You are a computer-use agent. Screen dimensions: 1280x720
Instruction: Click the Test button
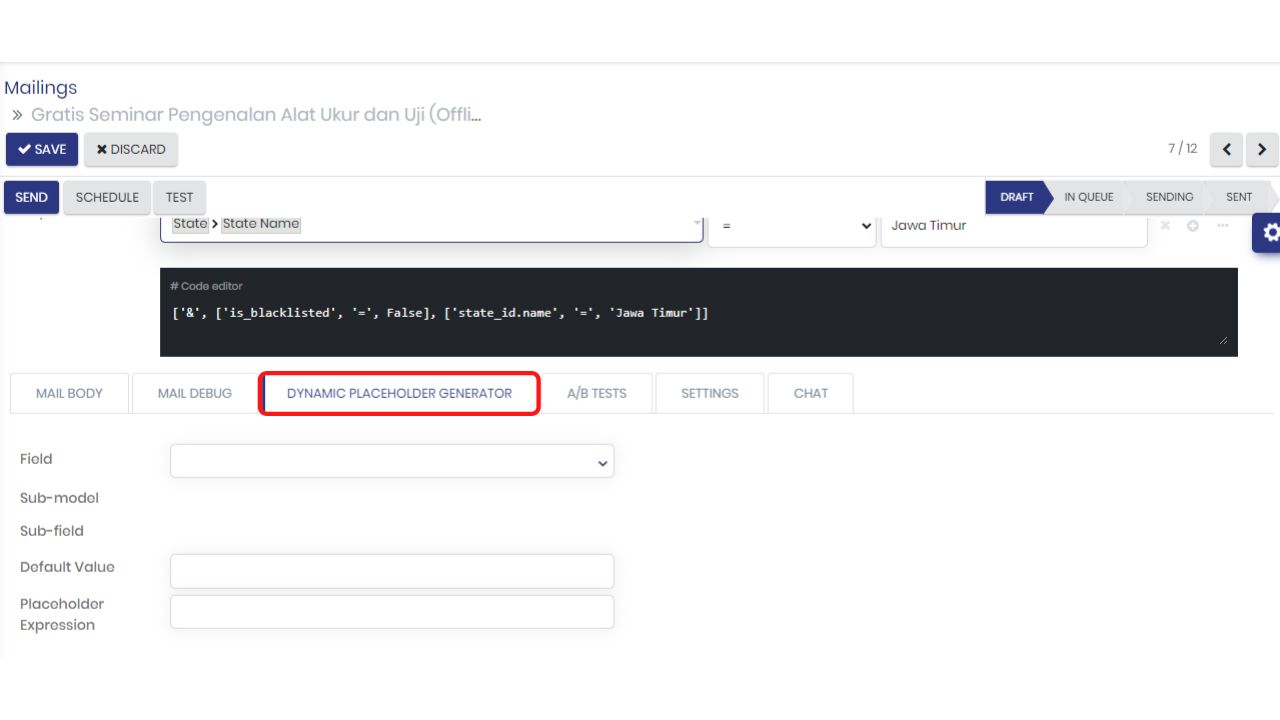tap(180, 197)
